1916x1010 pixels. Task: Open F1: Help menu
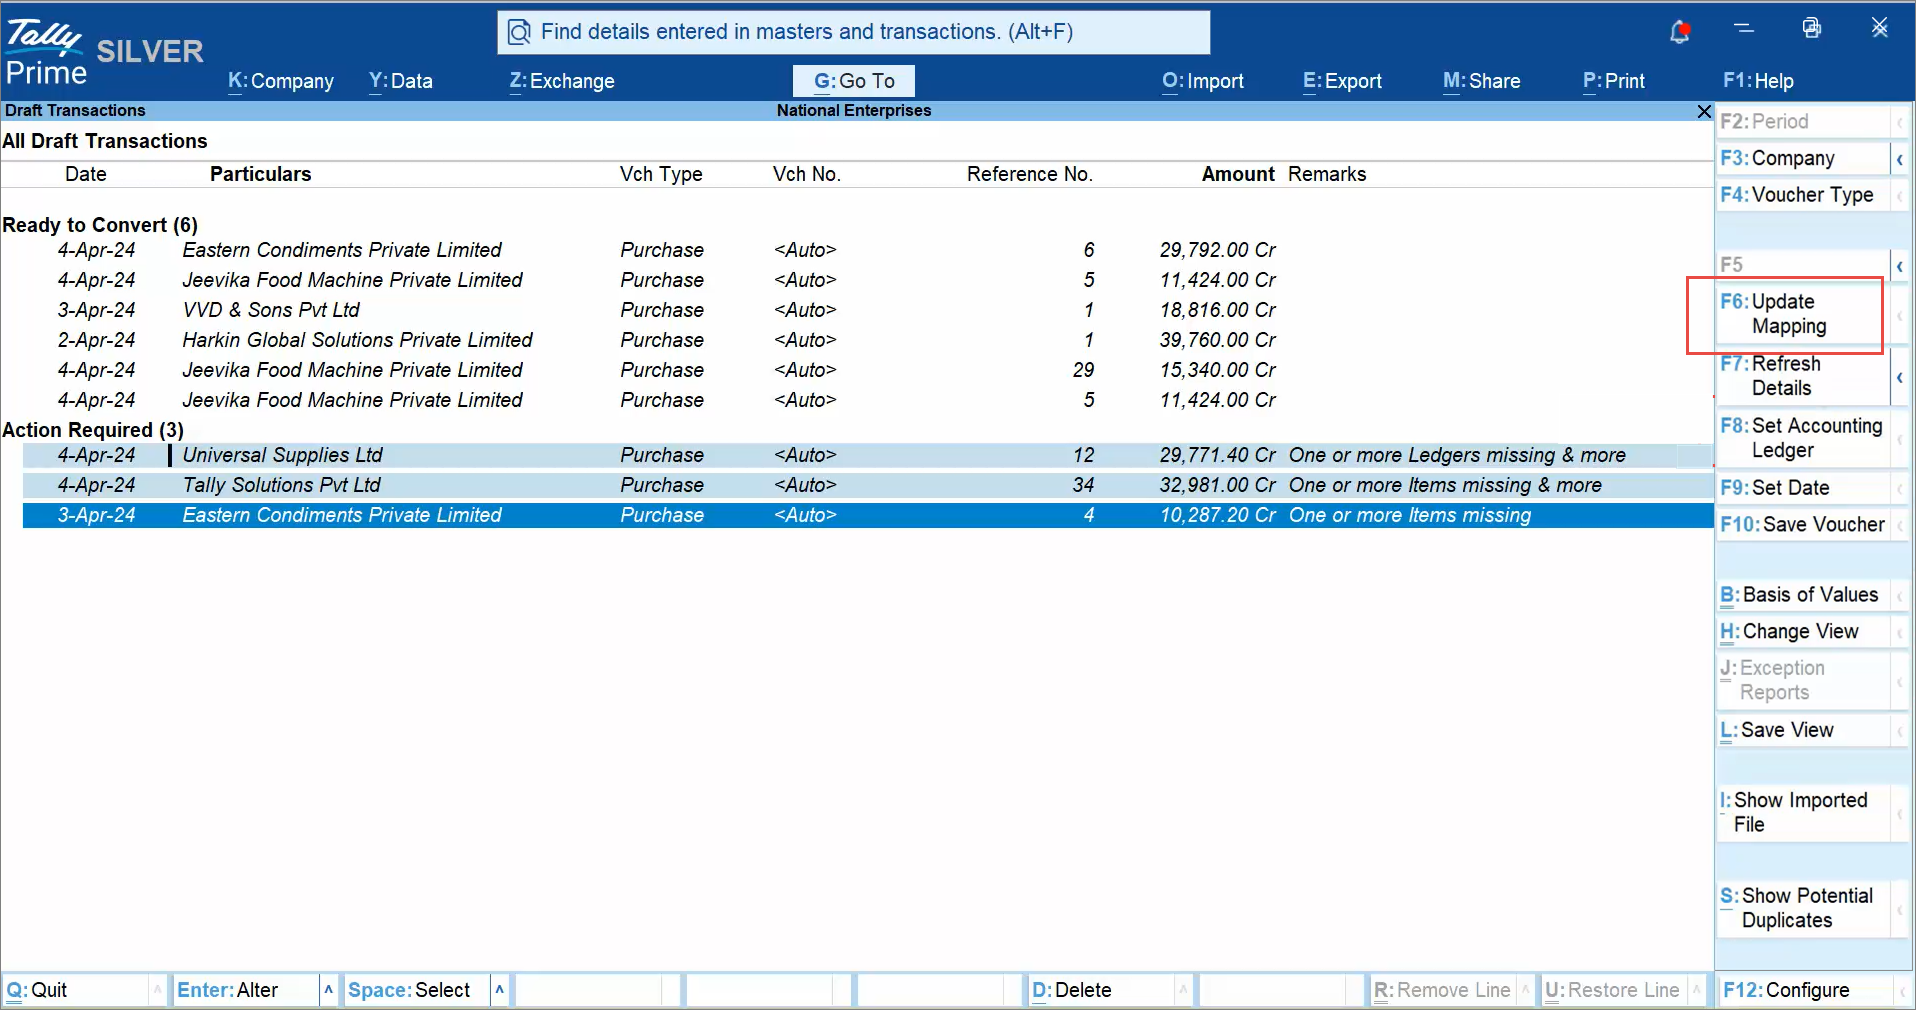(x=1758, y=81)
